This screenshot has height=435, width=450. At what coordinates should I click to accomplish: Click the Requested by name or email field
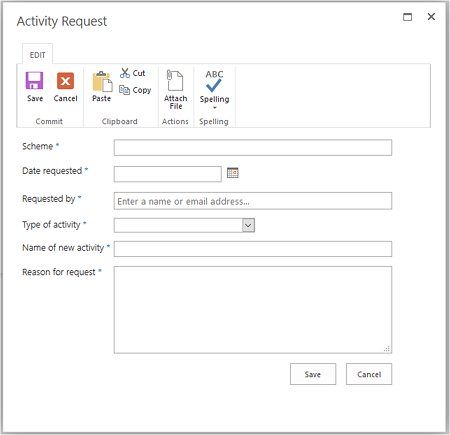pyautogui.click(x=253, y=201)
